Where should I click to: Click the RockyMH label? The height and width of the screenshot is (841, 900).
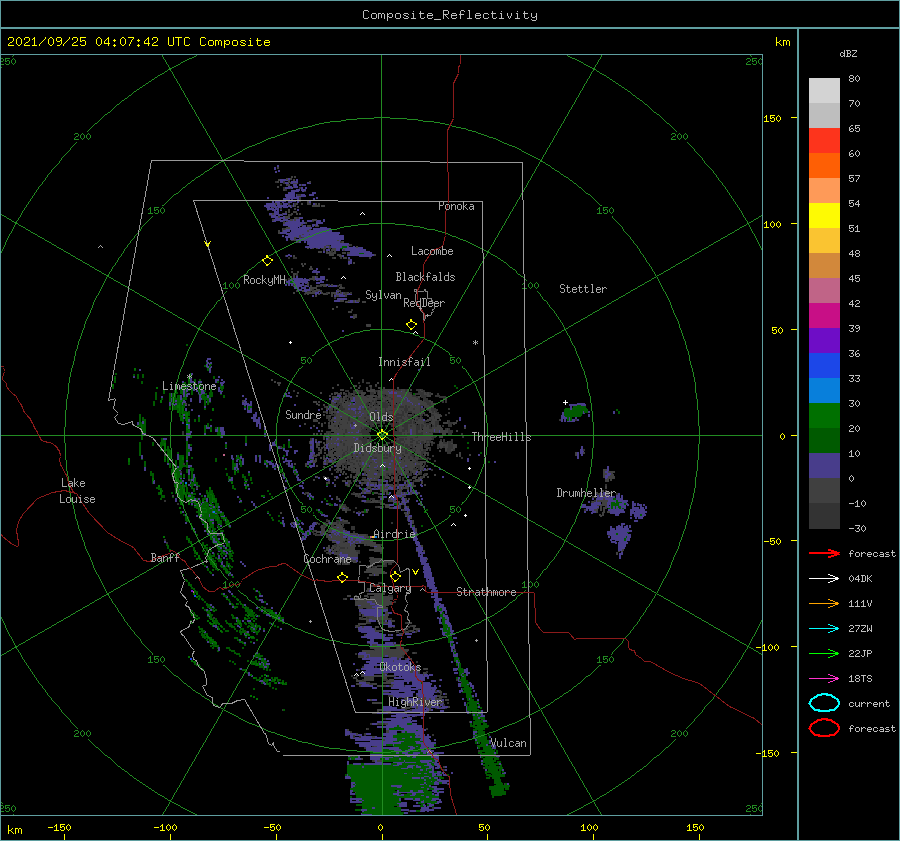click(x=264, y=280)
